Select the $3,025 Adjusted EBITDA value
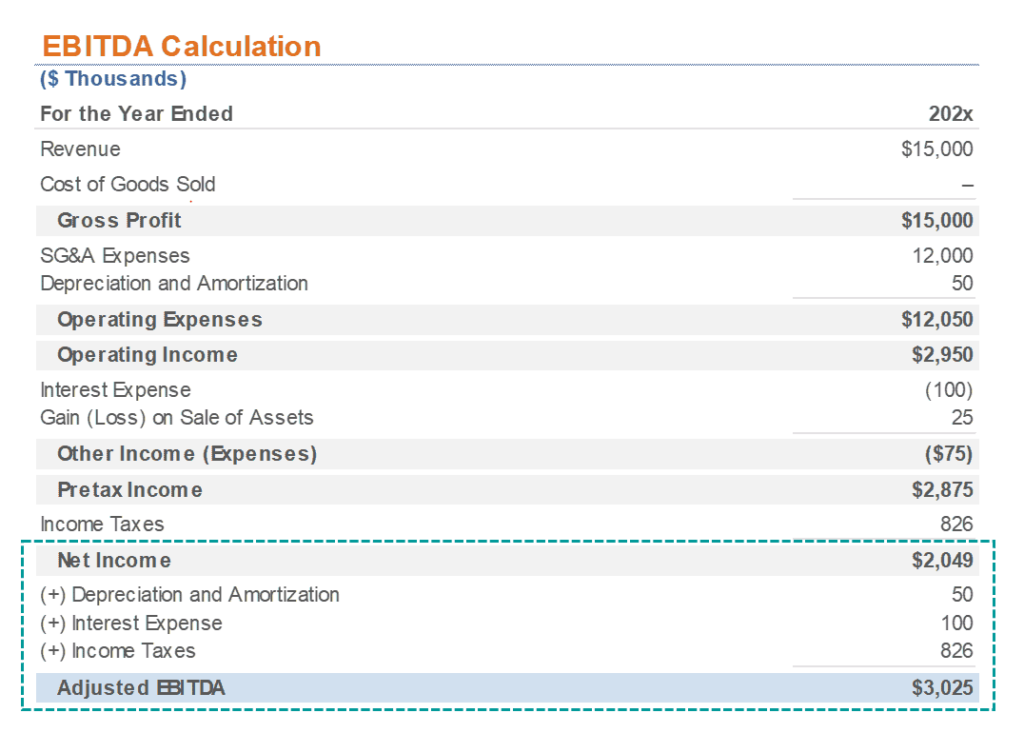 coord(941,688)
